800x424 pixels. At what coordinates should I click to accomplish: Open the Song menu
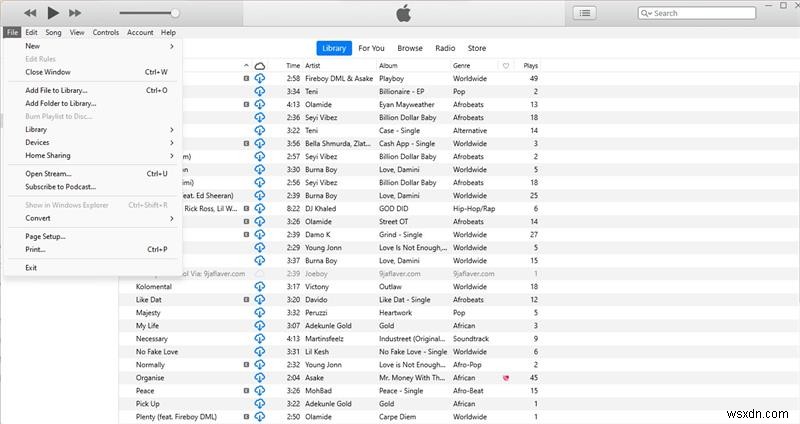point(53,32)
